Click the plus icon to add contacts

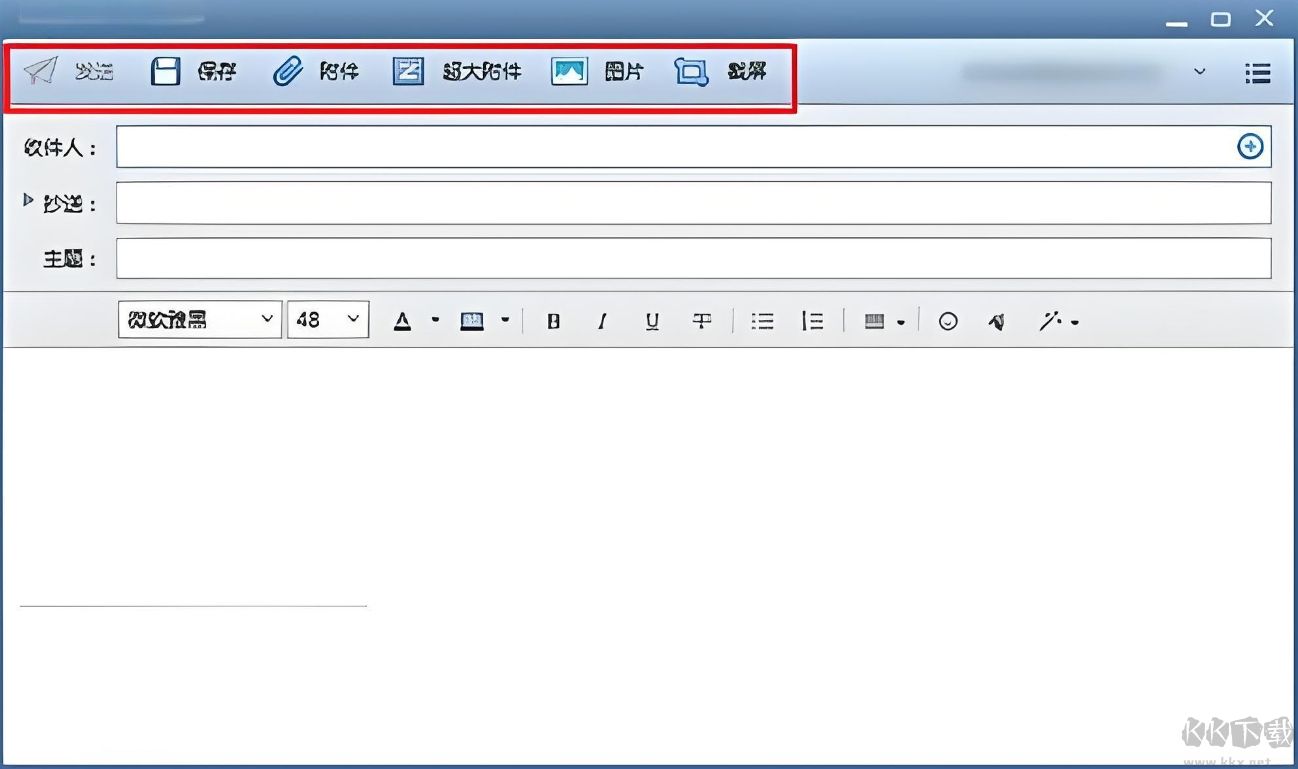[x=1250, y=147]
